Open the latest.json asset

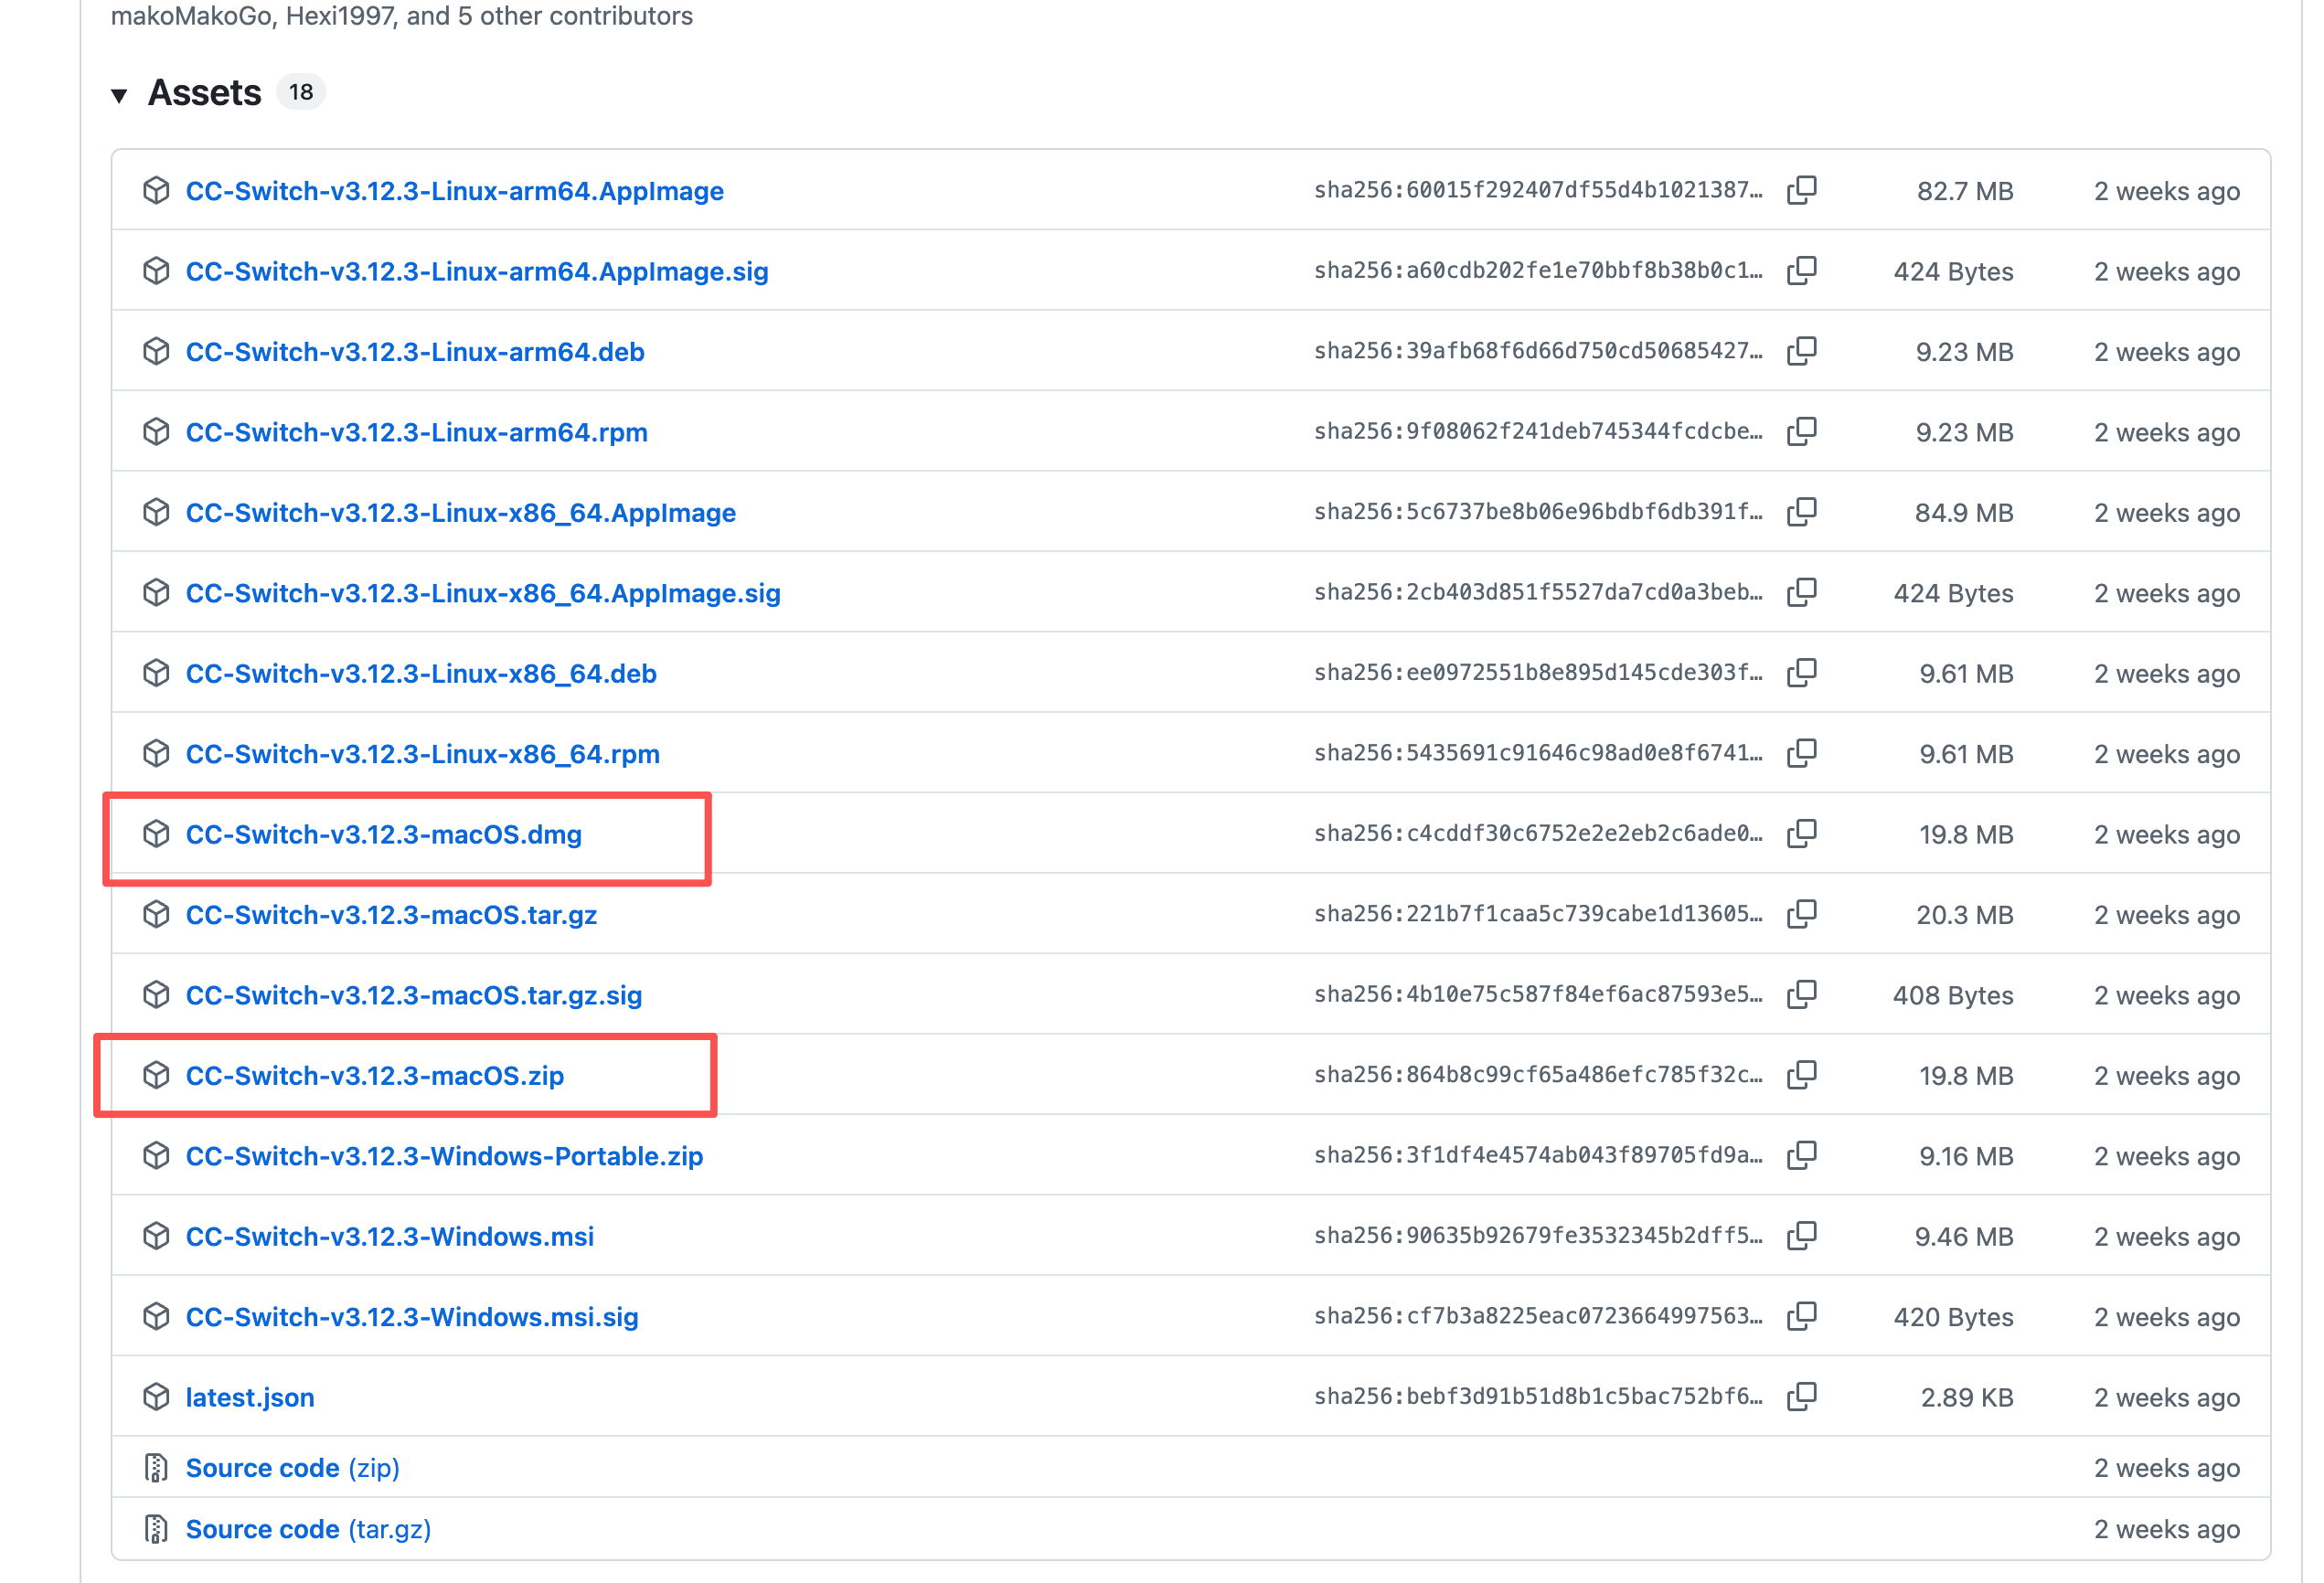pyautogui.click(x=250, y=1398)
